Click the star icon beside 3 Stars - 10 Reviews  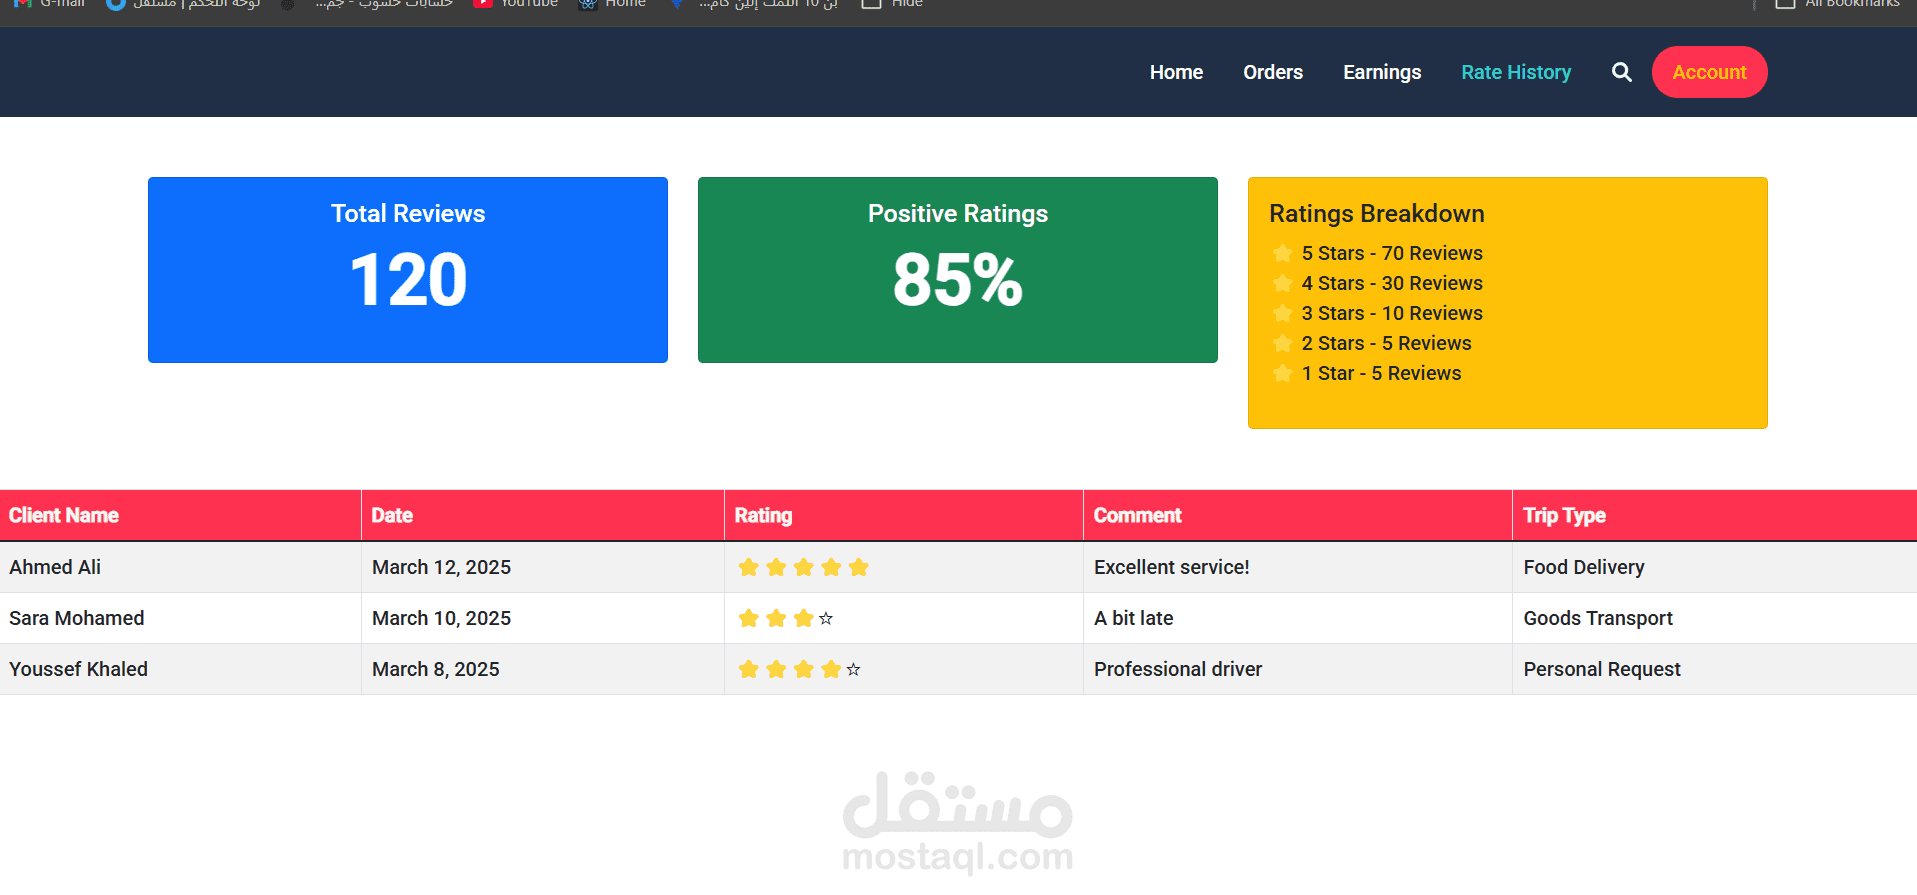click(x=1282, y=313)
